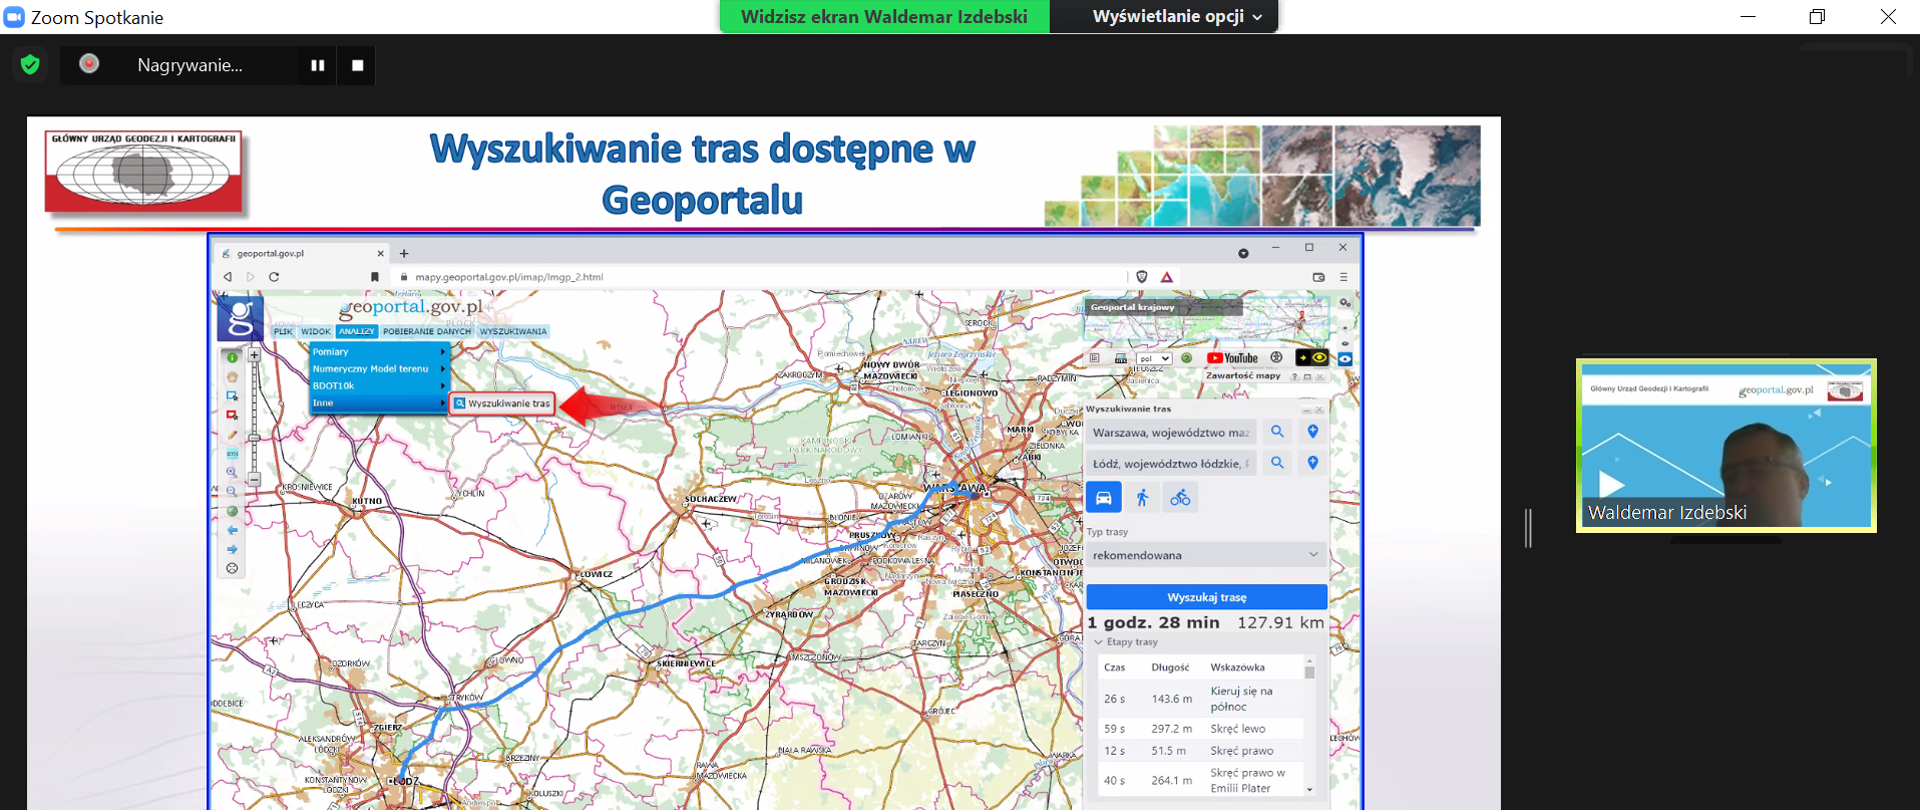This screenshot has height=810, width=1920.
Task: Click Waldemar Izdebski video thumbnail
Action: click(1725, 445)
